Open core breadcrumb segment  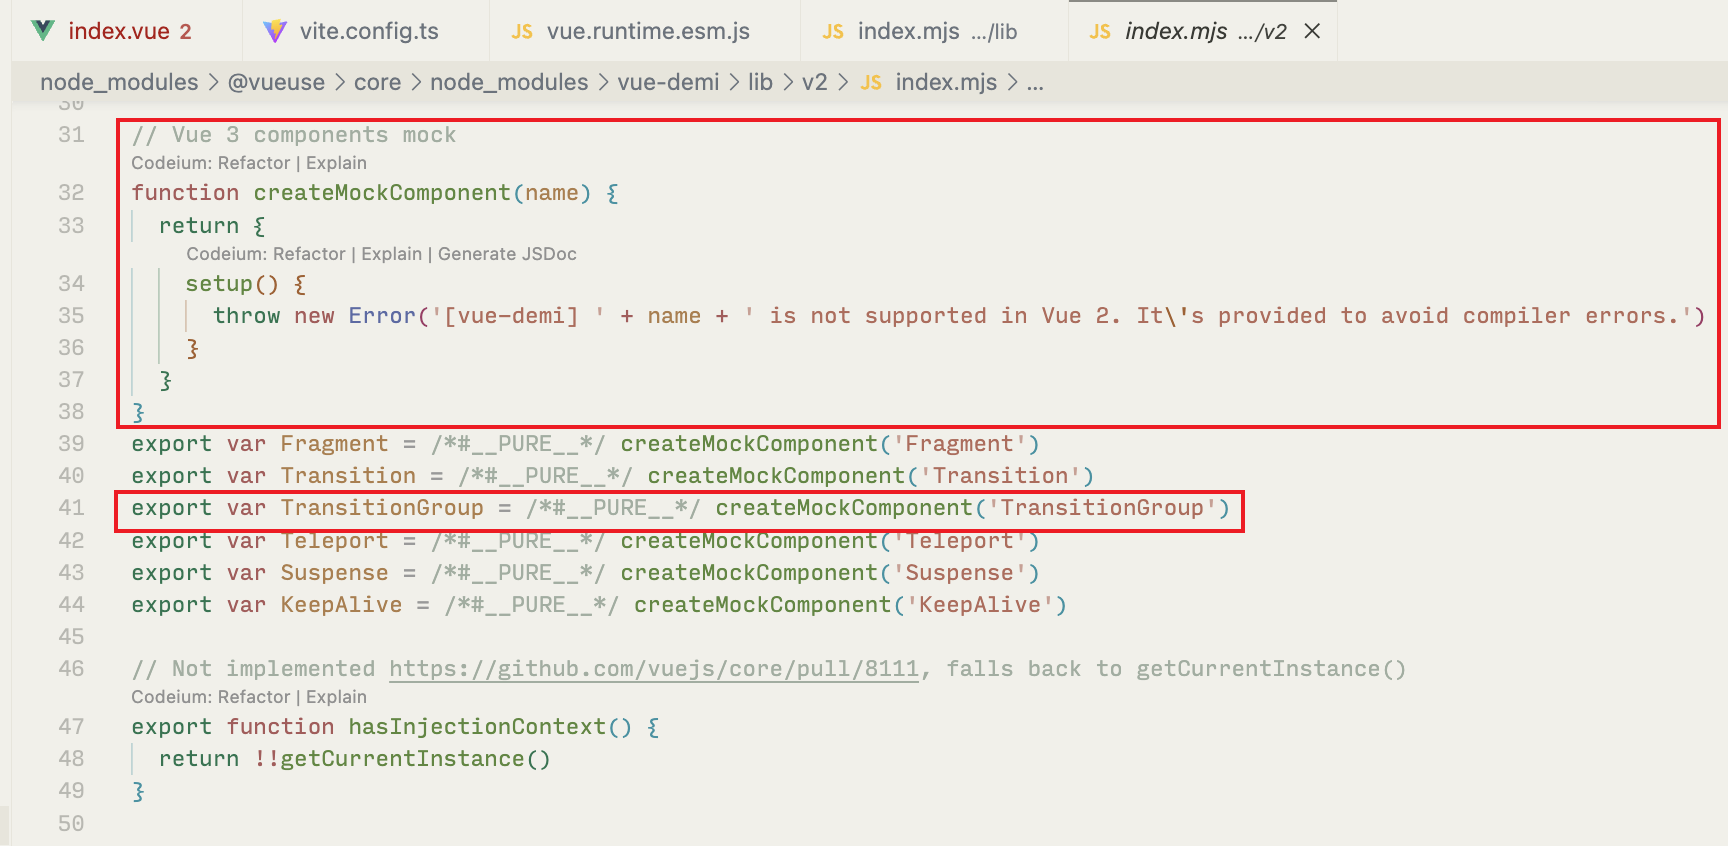click(x=377, y=82)
